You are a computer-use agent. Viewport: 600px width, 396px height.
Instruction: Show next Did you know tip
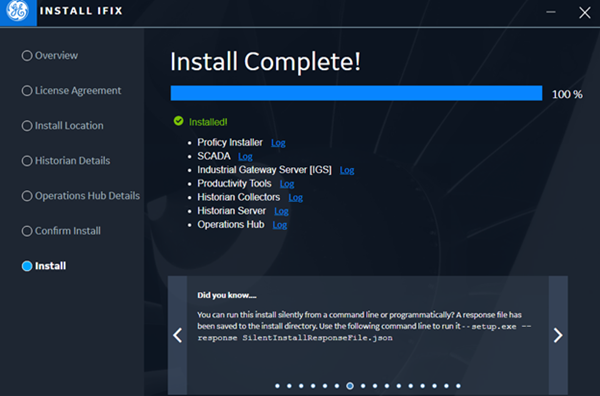click(558, 335)
